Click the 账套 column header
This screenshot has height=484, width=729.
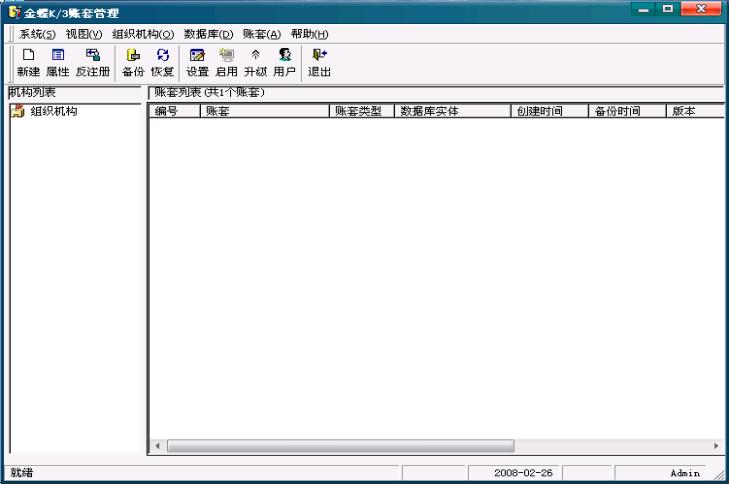pyautogui.click(x=265, y=111)
